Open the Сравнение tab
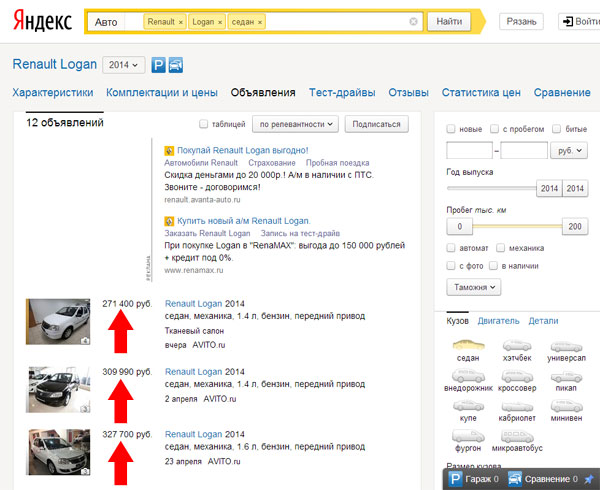This screenshot has height=490, width=600. 562,93
